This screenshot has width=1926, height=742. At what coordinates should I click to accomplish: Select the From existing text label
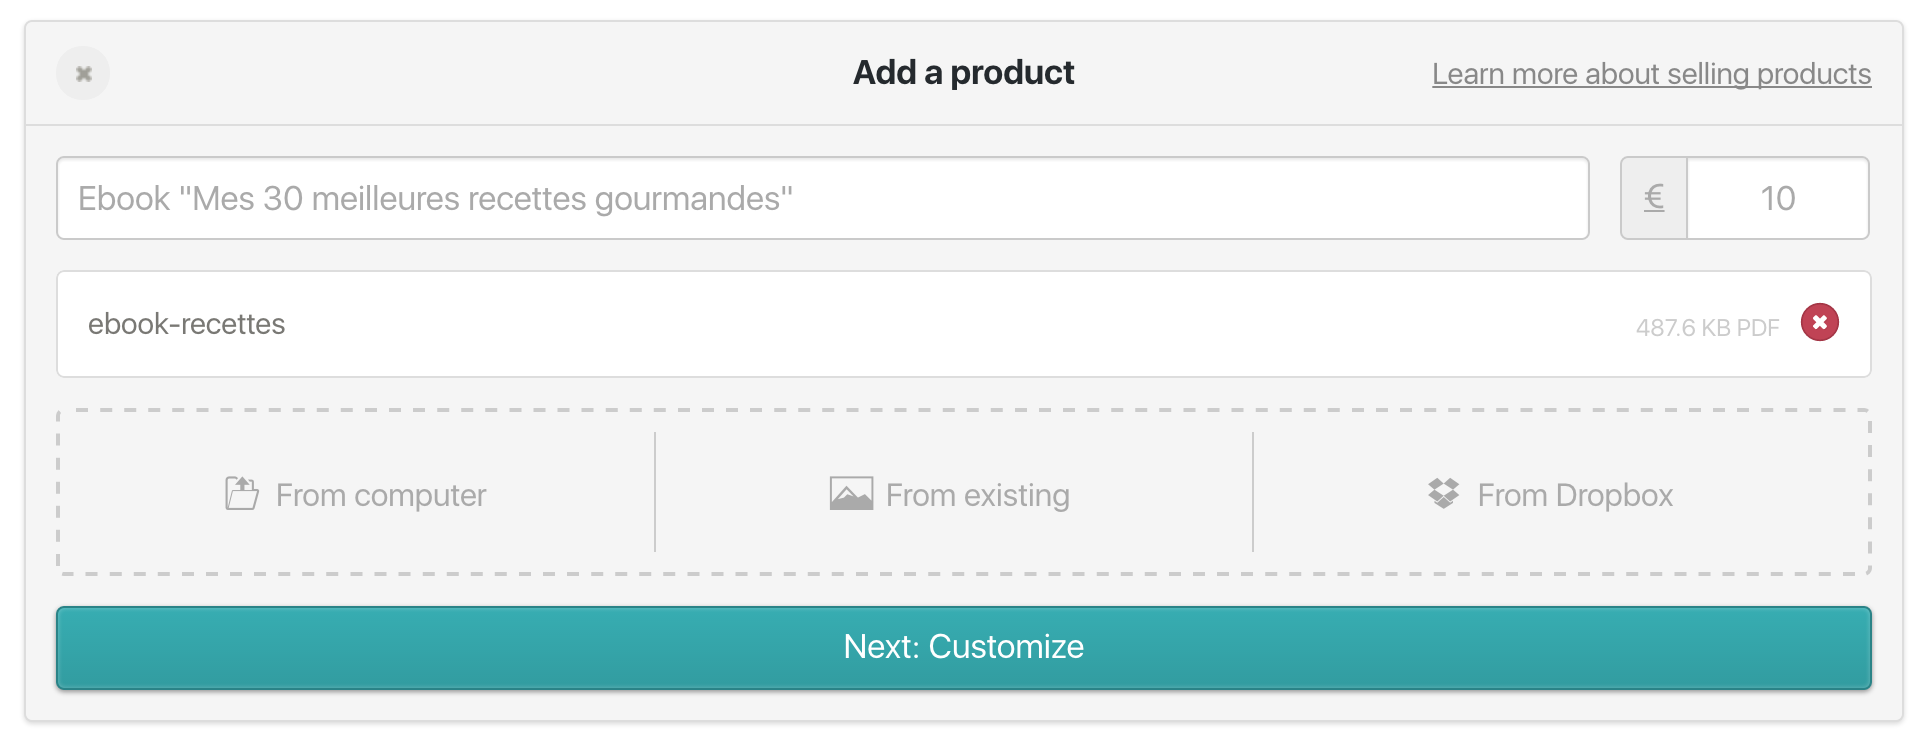pos(977,495)
